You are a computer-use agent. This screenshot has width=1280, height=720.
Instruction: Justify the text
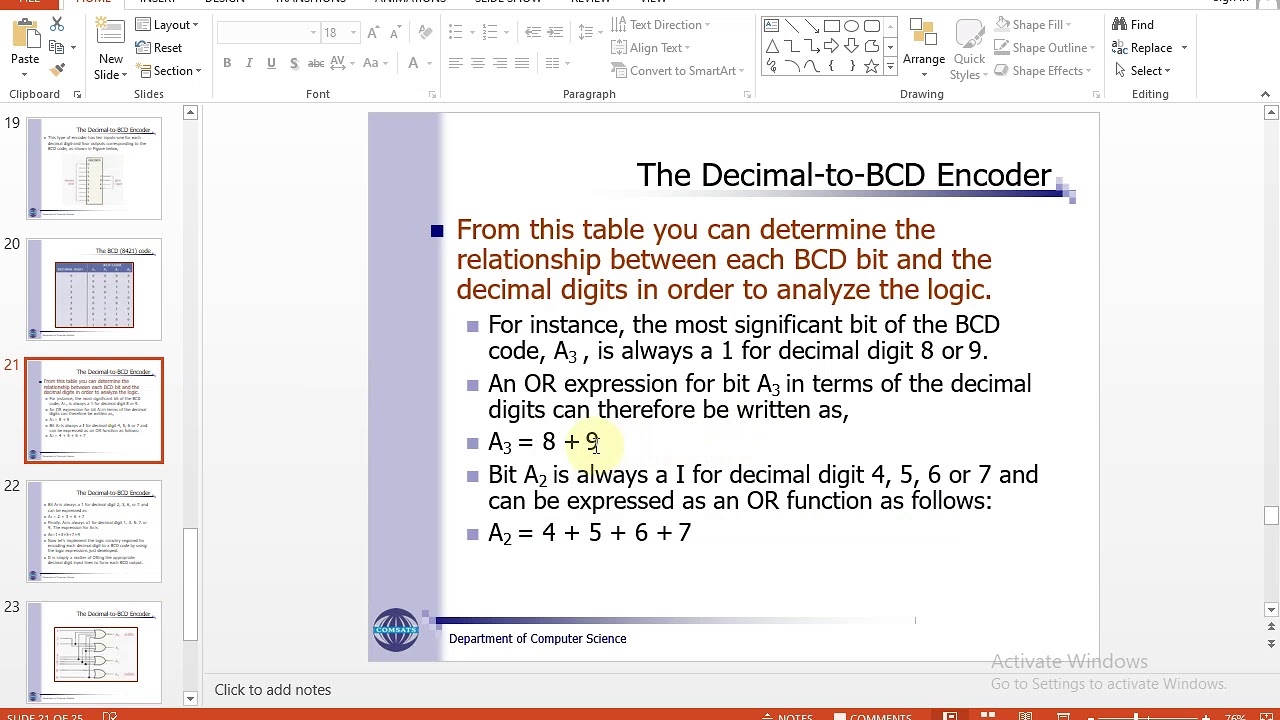coord(522,63)
